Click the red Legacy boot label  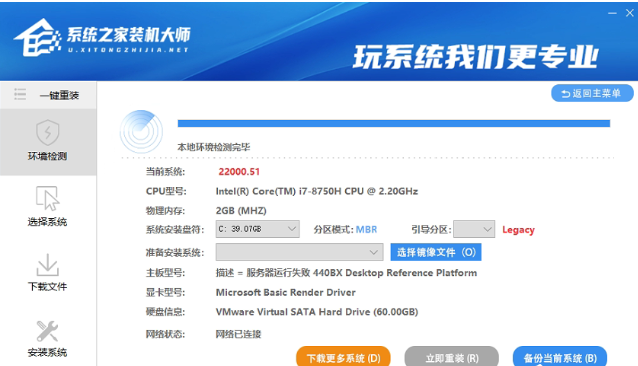tap(518, 230)
